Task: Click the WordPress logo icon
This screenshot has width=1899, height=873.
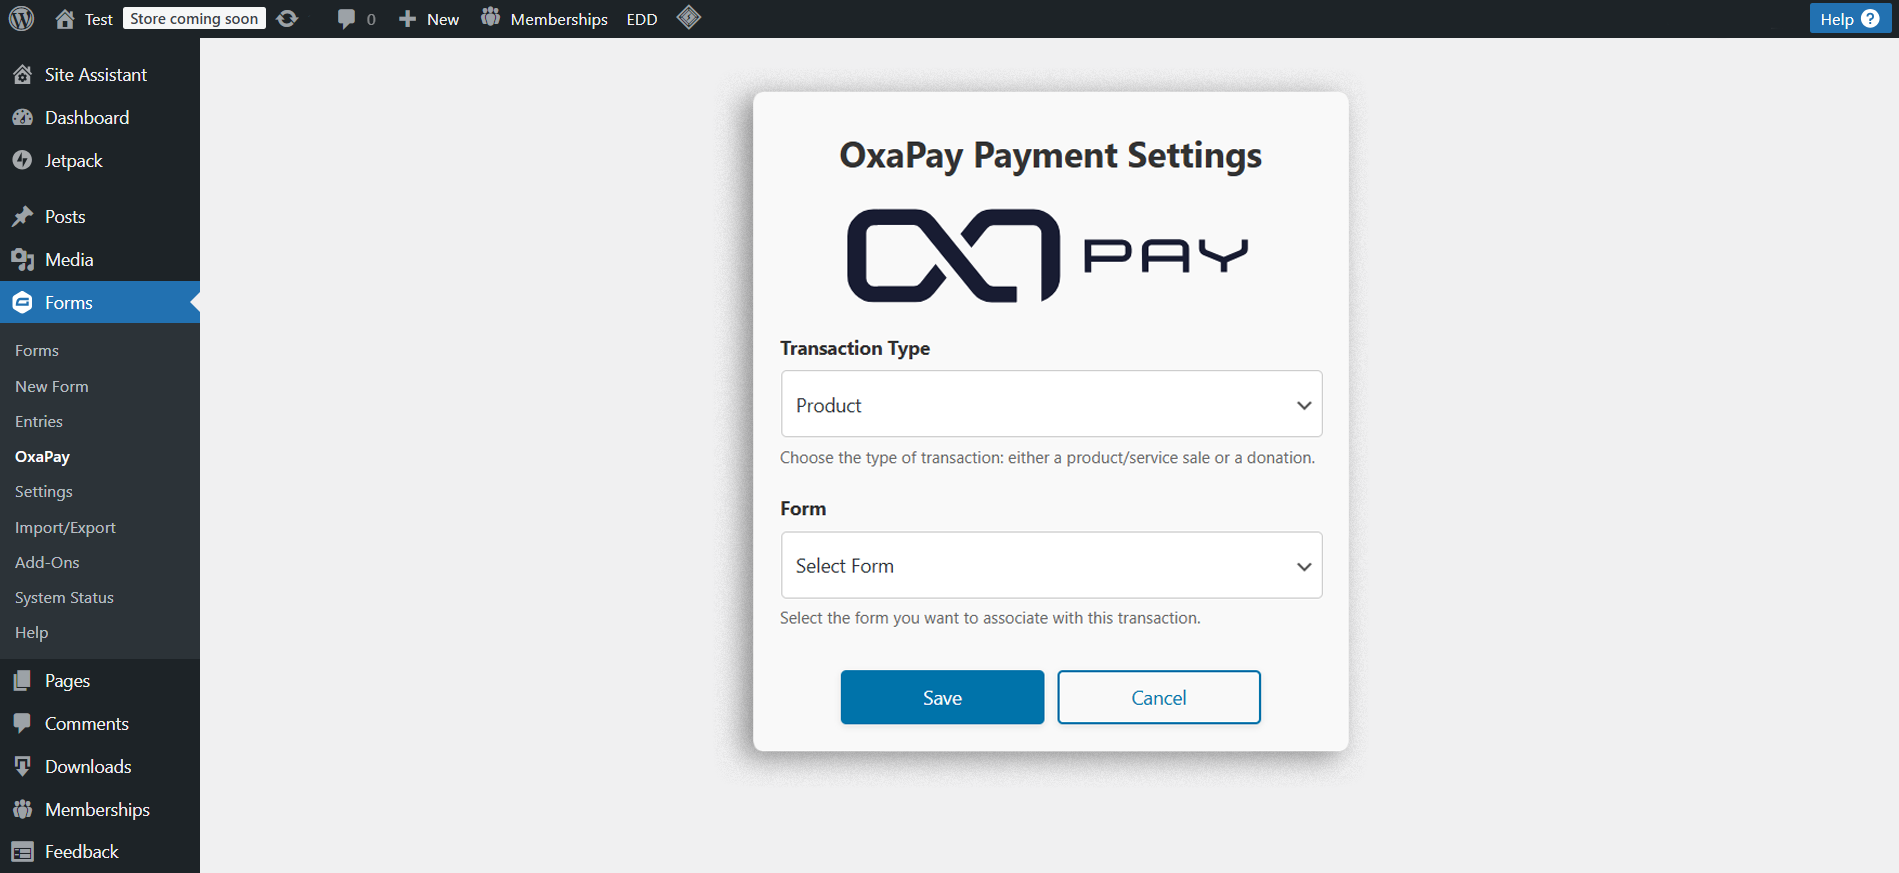Action: tap(21, 19)
